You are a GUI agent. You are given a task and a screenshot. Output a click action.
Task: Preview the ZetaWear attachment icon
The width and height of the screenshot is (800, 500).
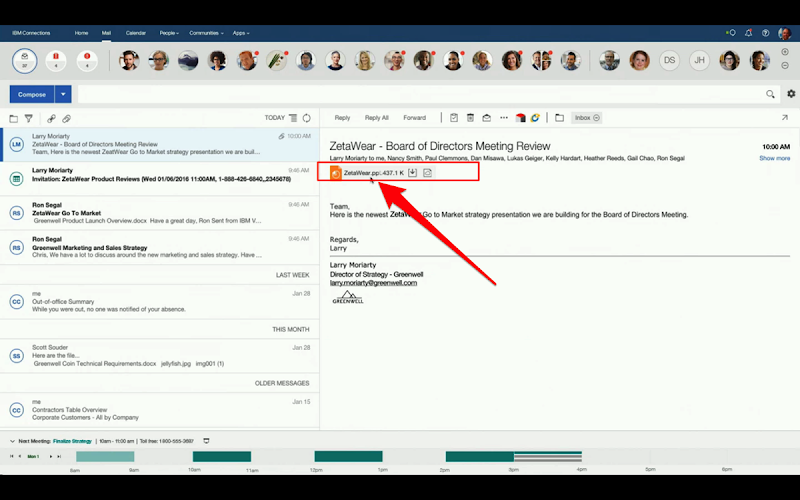tap(428, 172)
